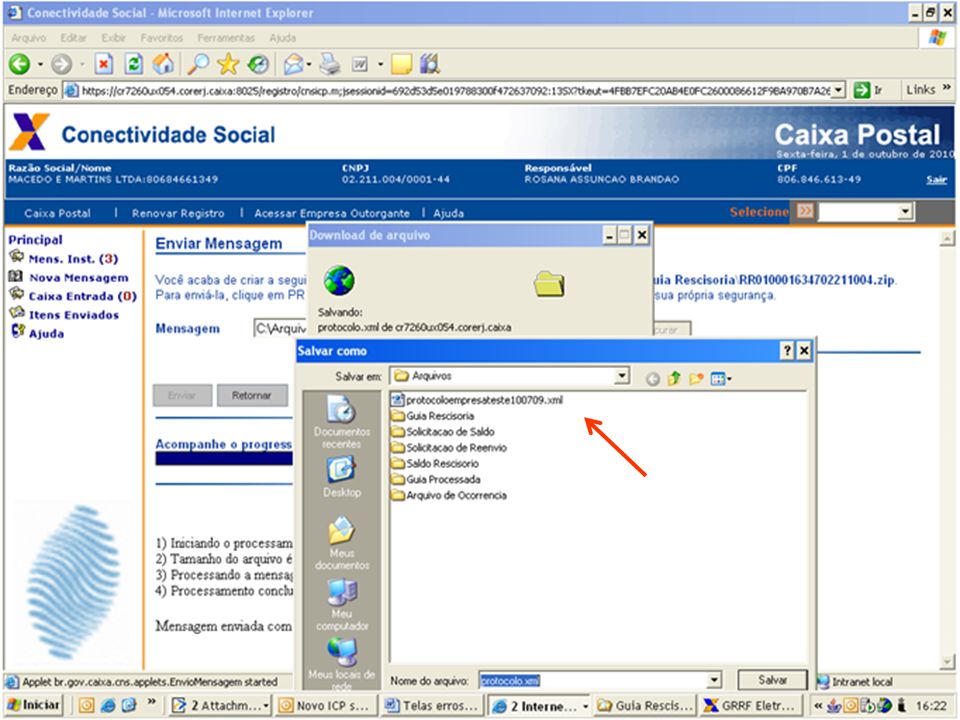Screen dimensions: 960x720
Task: Open Meu computador shortcut
Action: point(342,604)
